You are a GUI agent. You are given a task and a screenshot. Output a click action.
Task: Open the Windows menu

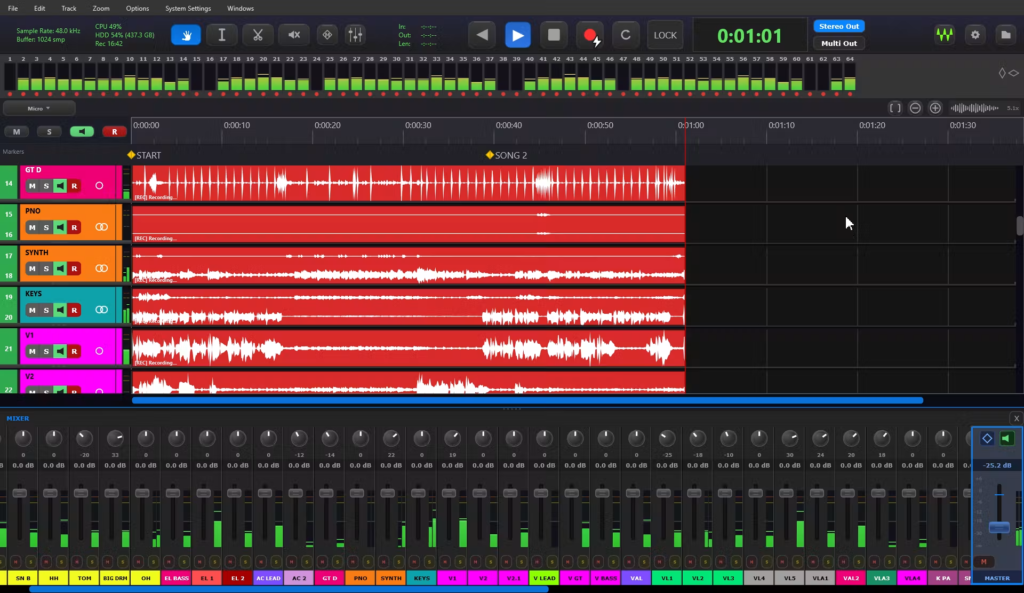[x=240, y=8]
